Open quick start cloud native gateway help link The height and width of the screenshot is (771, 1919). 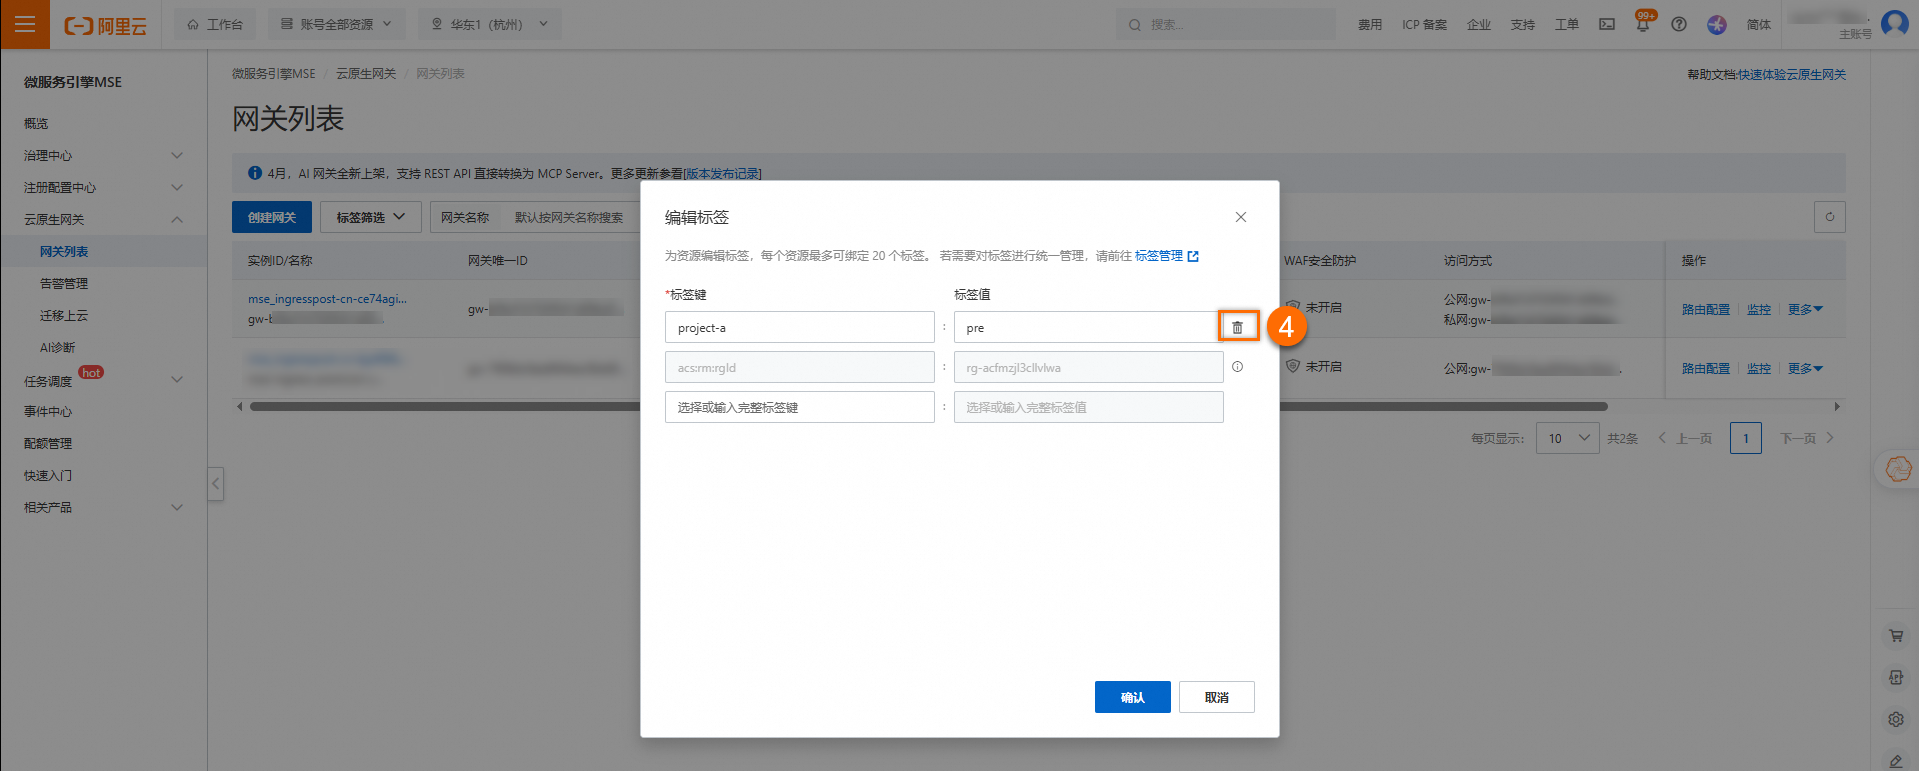point(1792,75)
